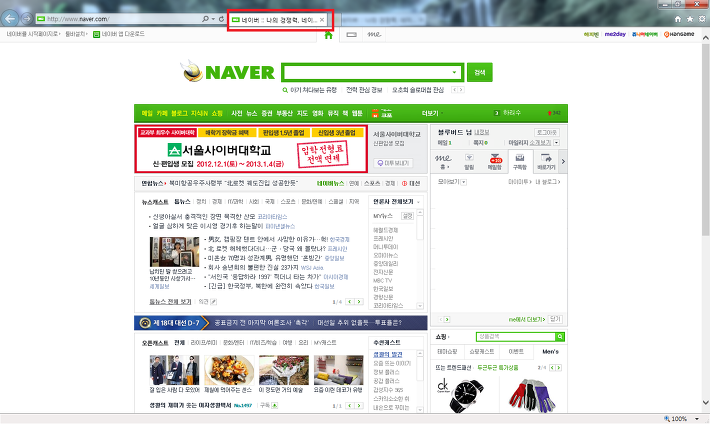Expand the 언론사 전체보기 dropdown
This screenshot has height=424, width=710.
(x=418, y=202)
